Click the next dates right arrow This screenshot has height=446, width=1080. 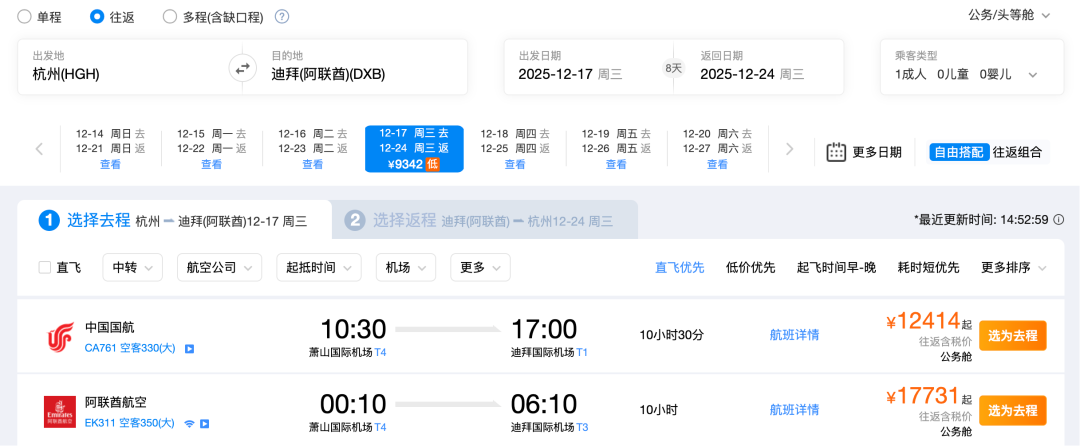pyautogui.click(x=789, y=149)
